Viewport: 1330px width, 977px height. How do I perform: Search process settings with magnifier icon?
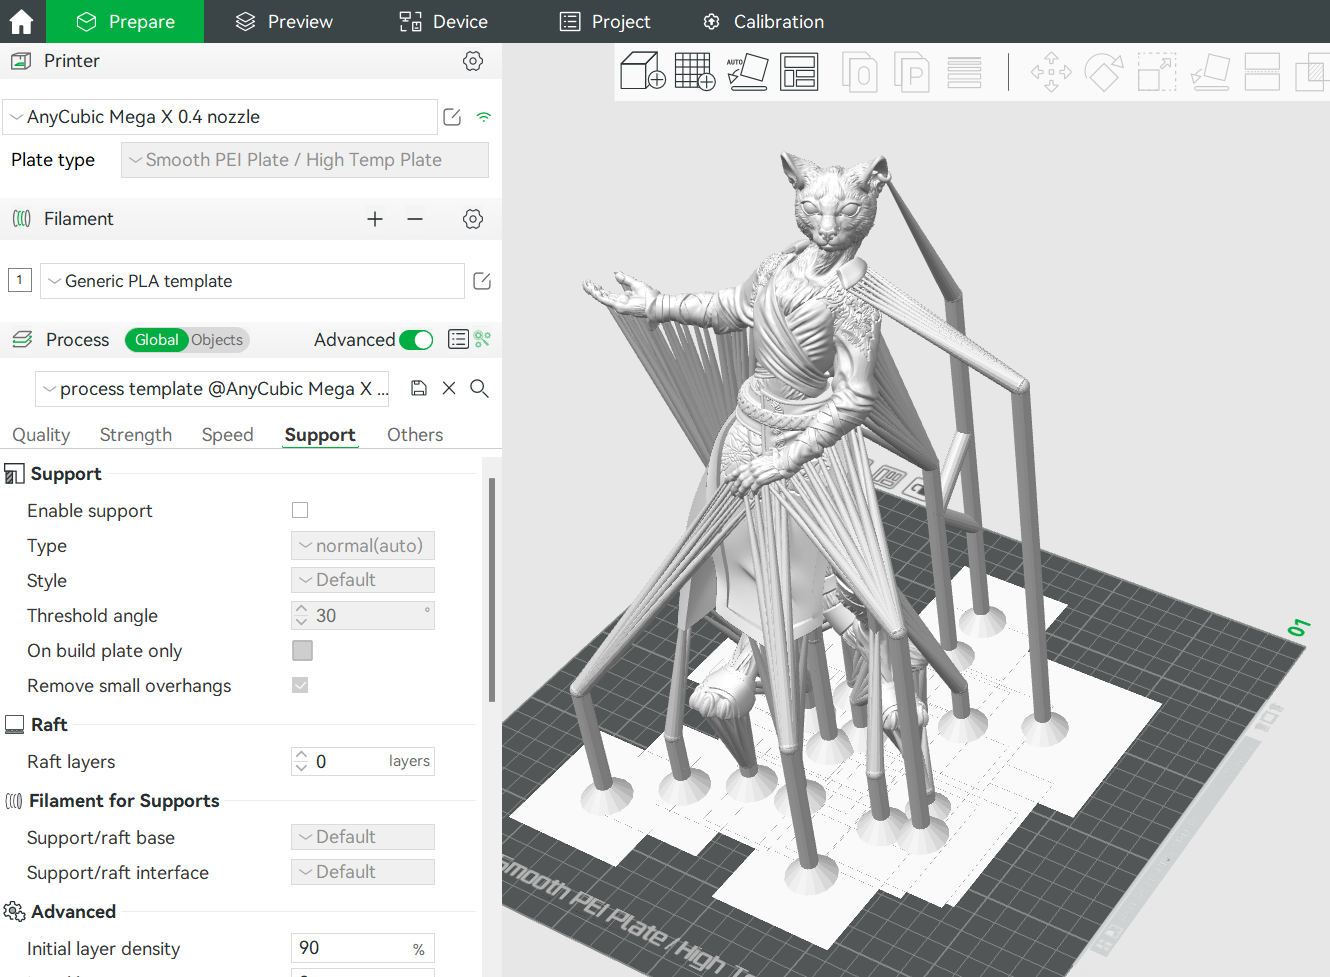(x=479, y=388)
